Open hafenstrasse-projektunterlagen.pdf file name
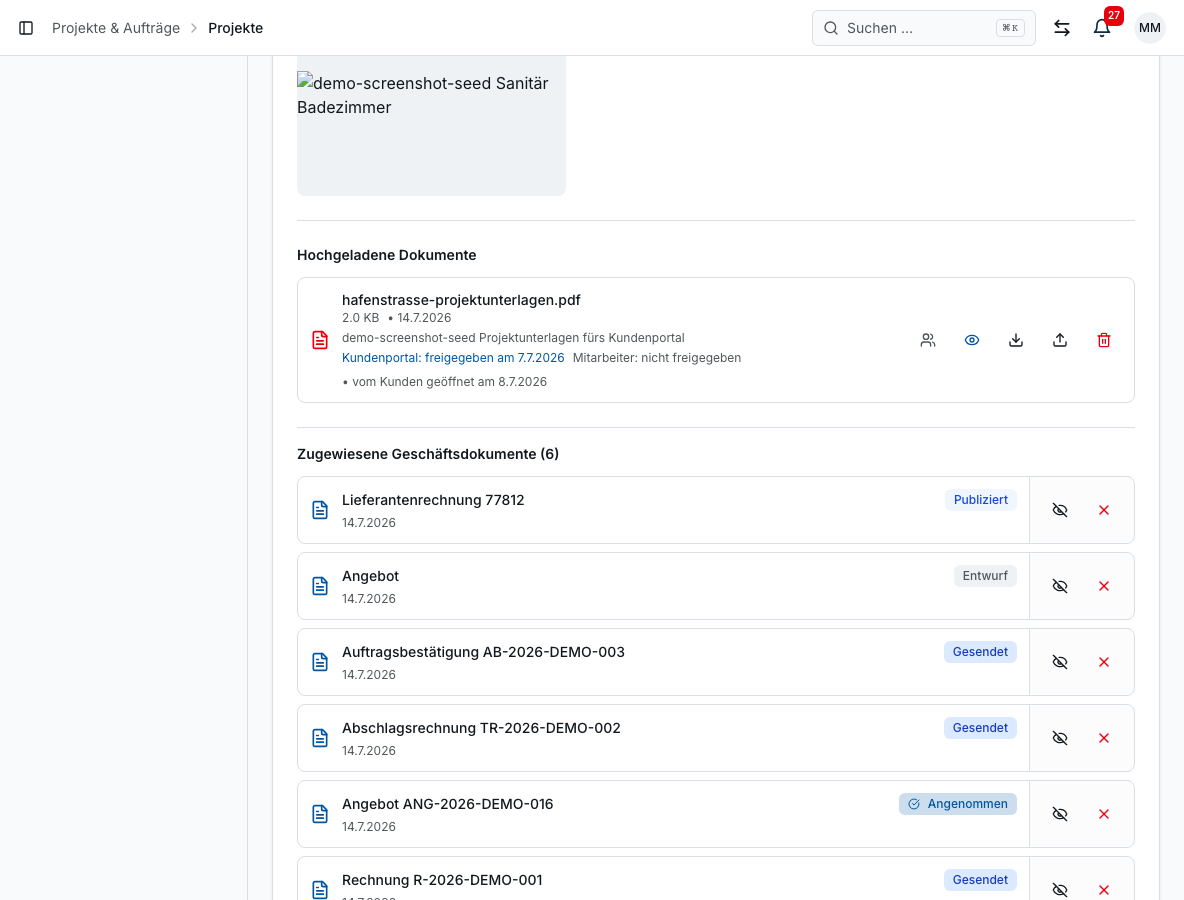Screen dimensions: 1184x900 tap(461, 300)
